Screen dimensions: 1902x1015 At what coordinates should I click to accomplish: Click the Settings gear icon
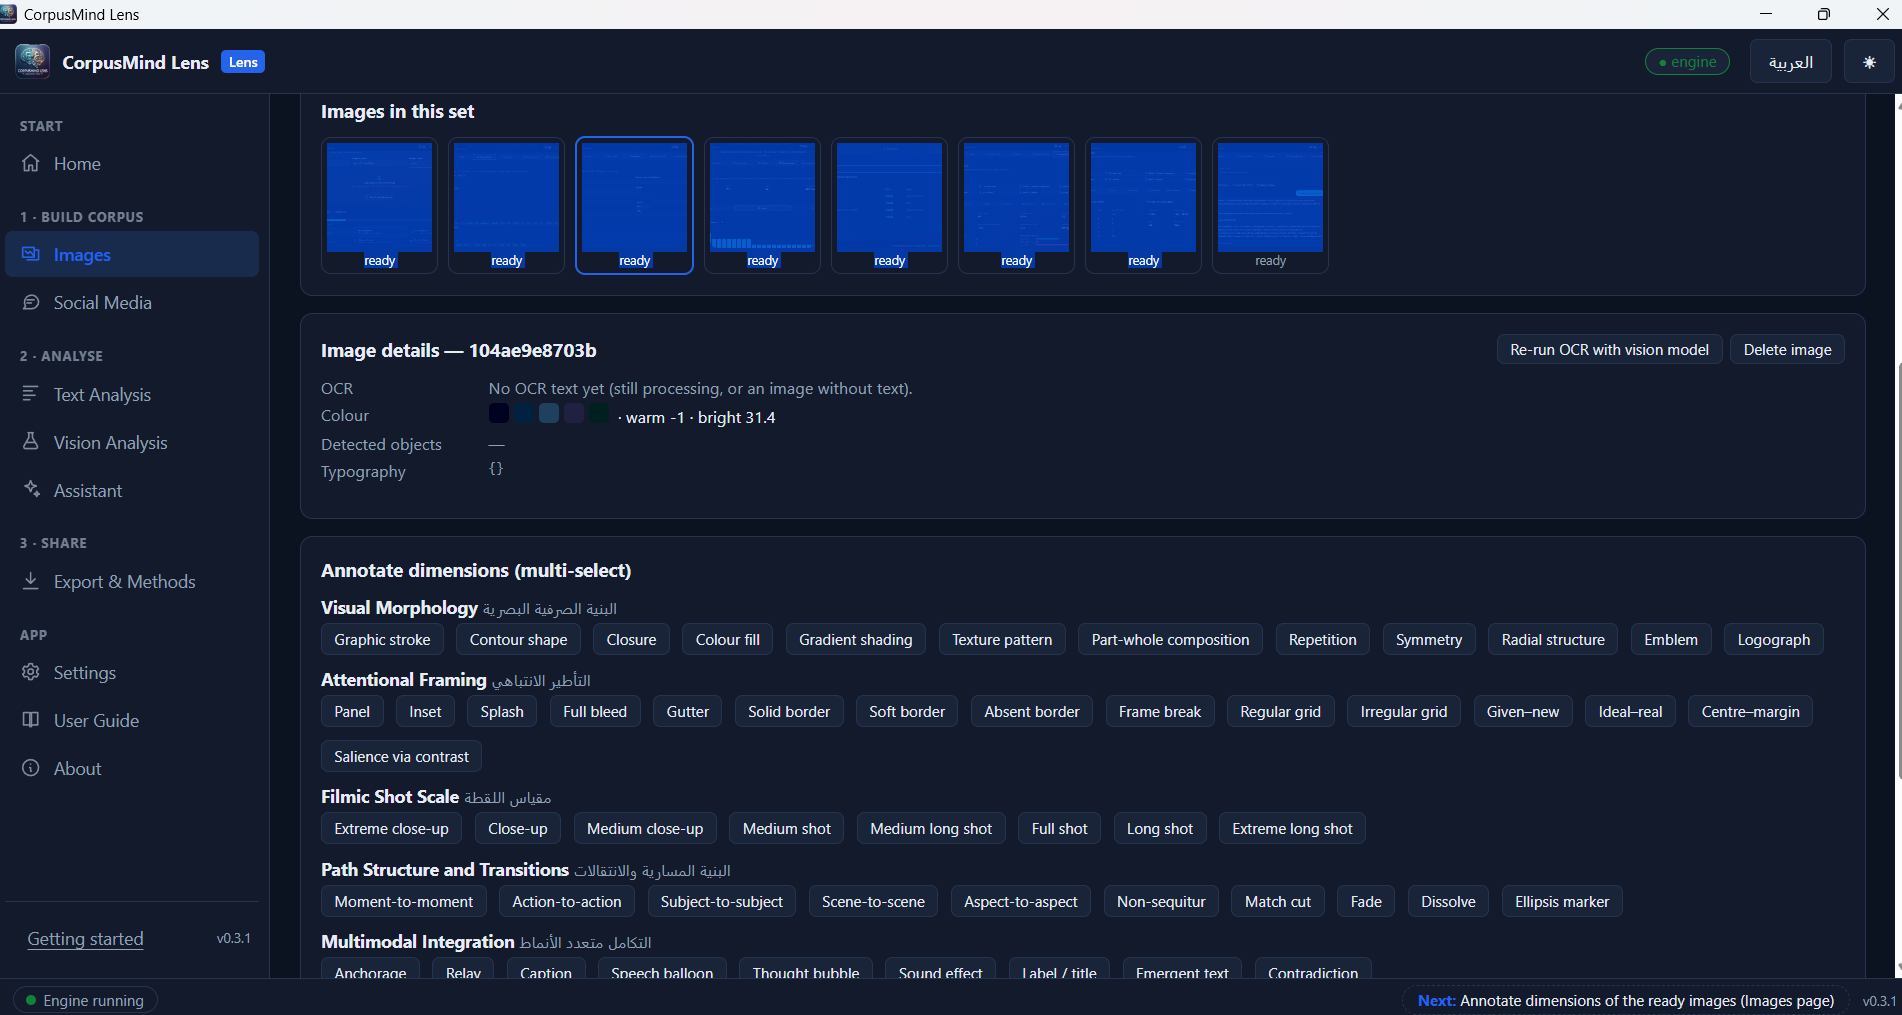(31, 672)
